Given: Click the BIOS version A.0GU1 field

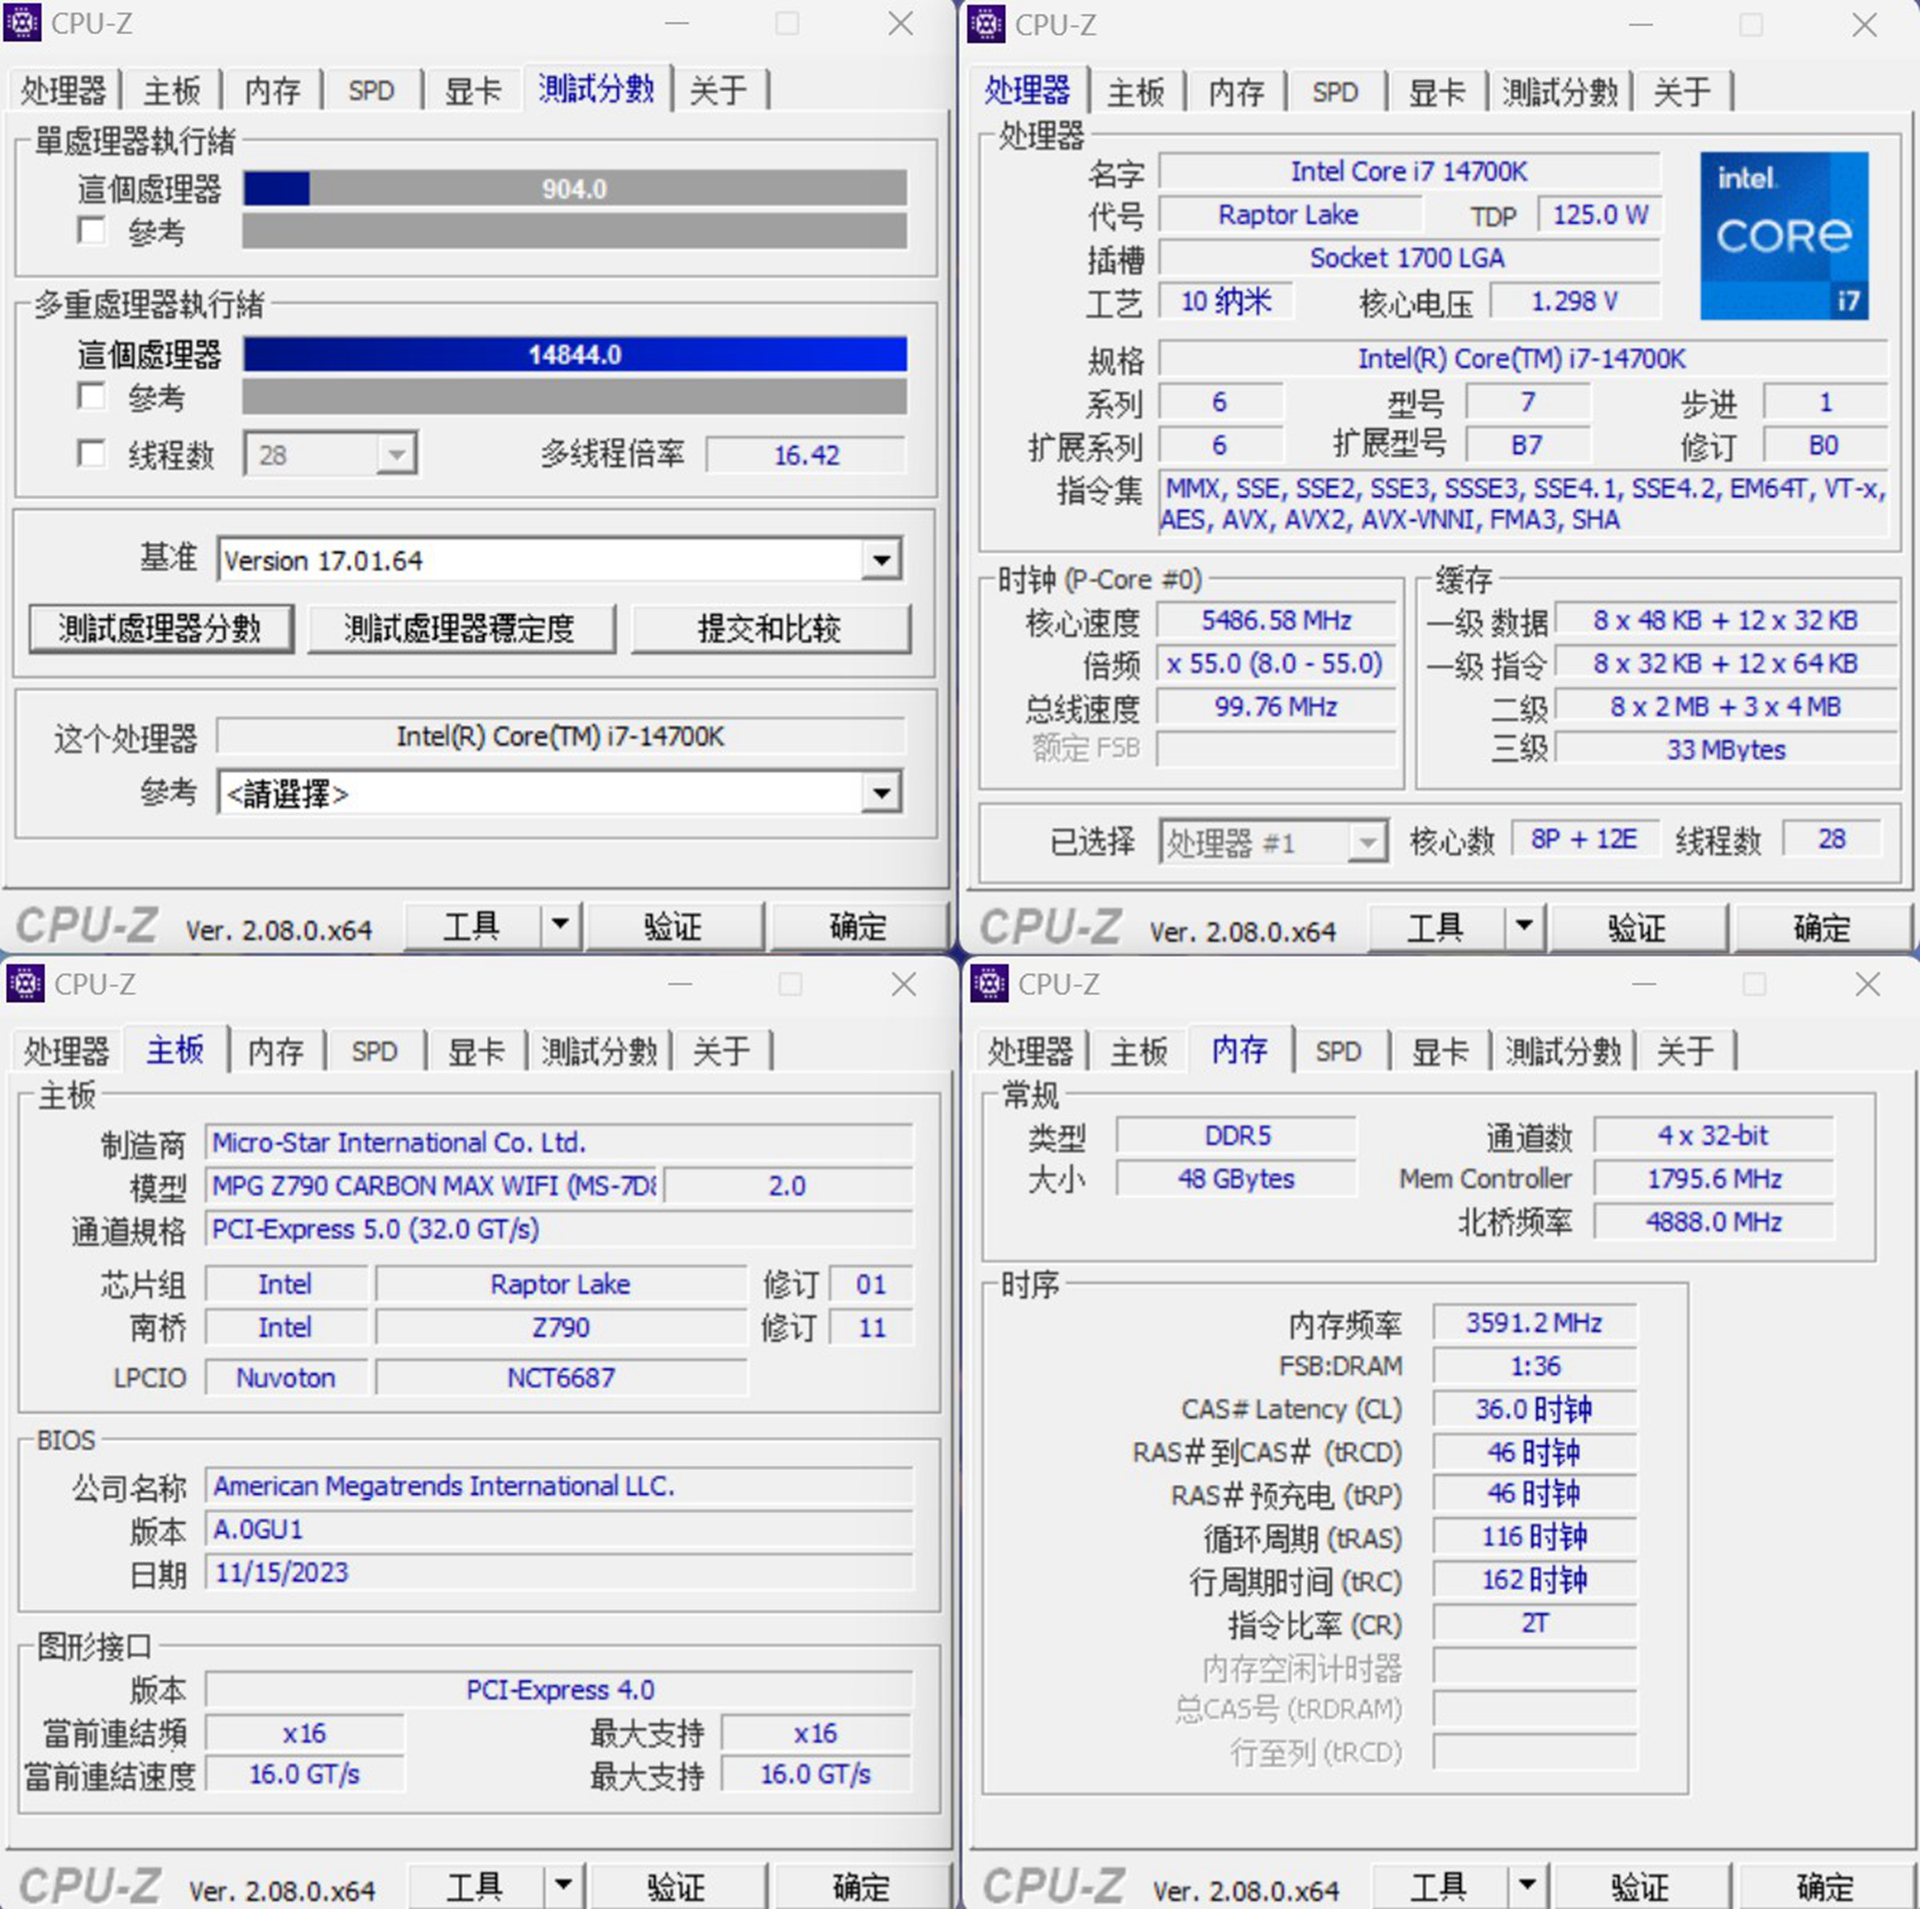Looking at the screenshot, I should coord(559,1529).
